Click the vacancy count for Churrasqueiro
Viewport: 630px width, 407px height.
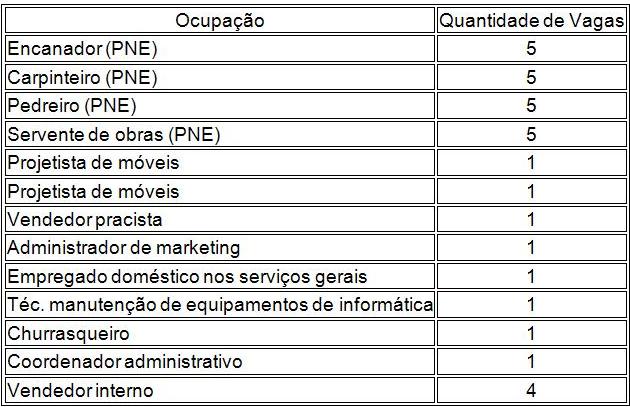tap(531, 332)
